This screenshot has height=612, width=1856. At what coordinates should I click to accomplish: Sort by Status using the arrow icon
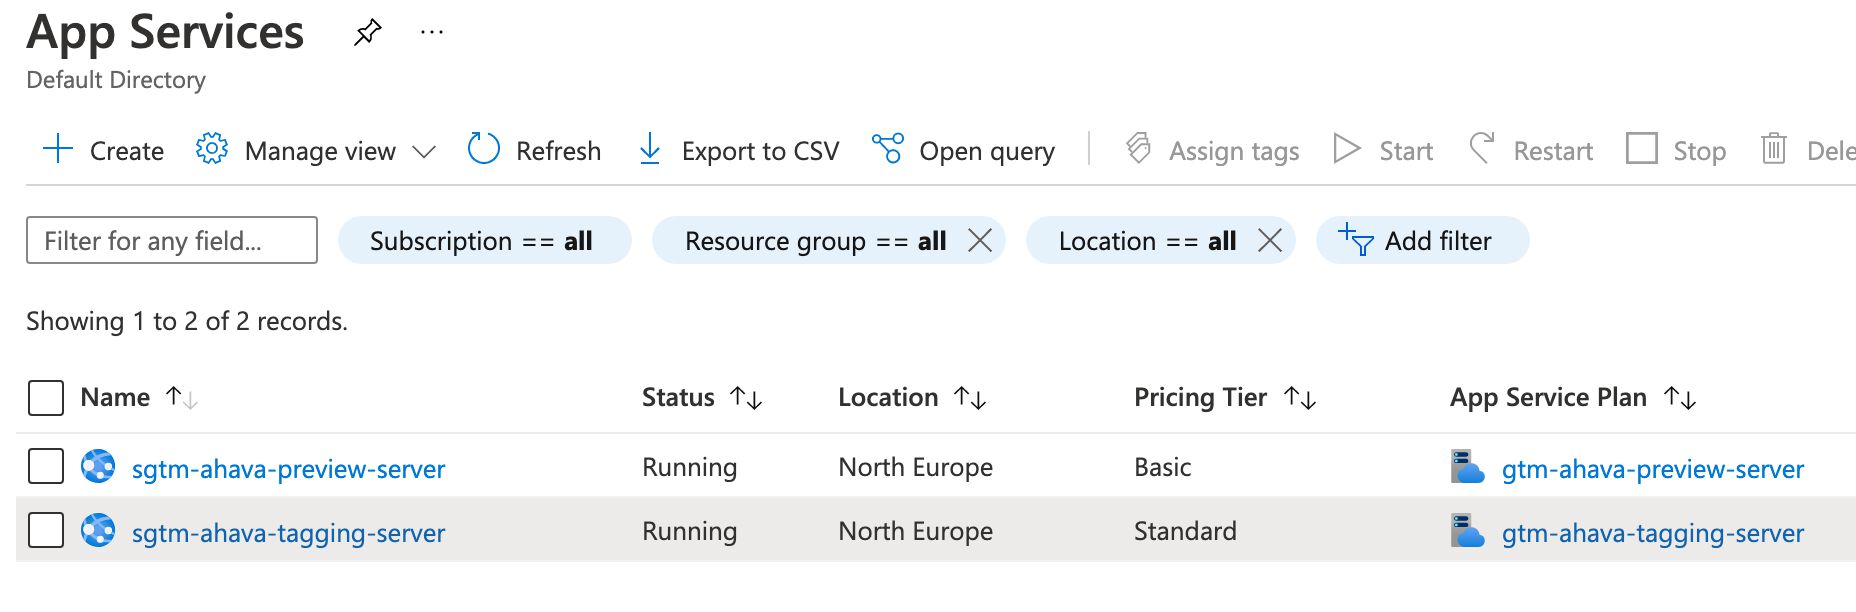(747, 398)
